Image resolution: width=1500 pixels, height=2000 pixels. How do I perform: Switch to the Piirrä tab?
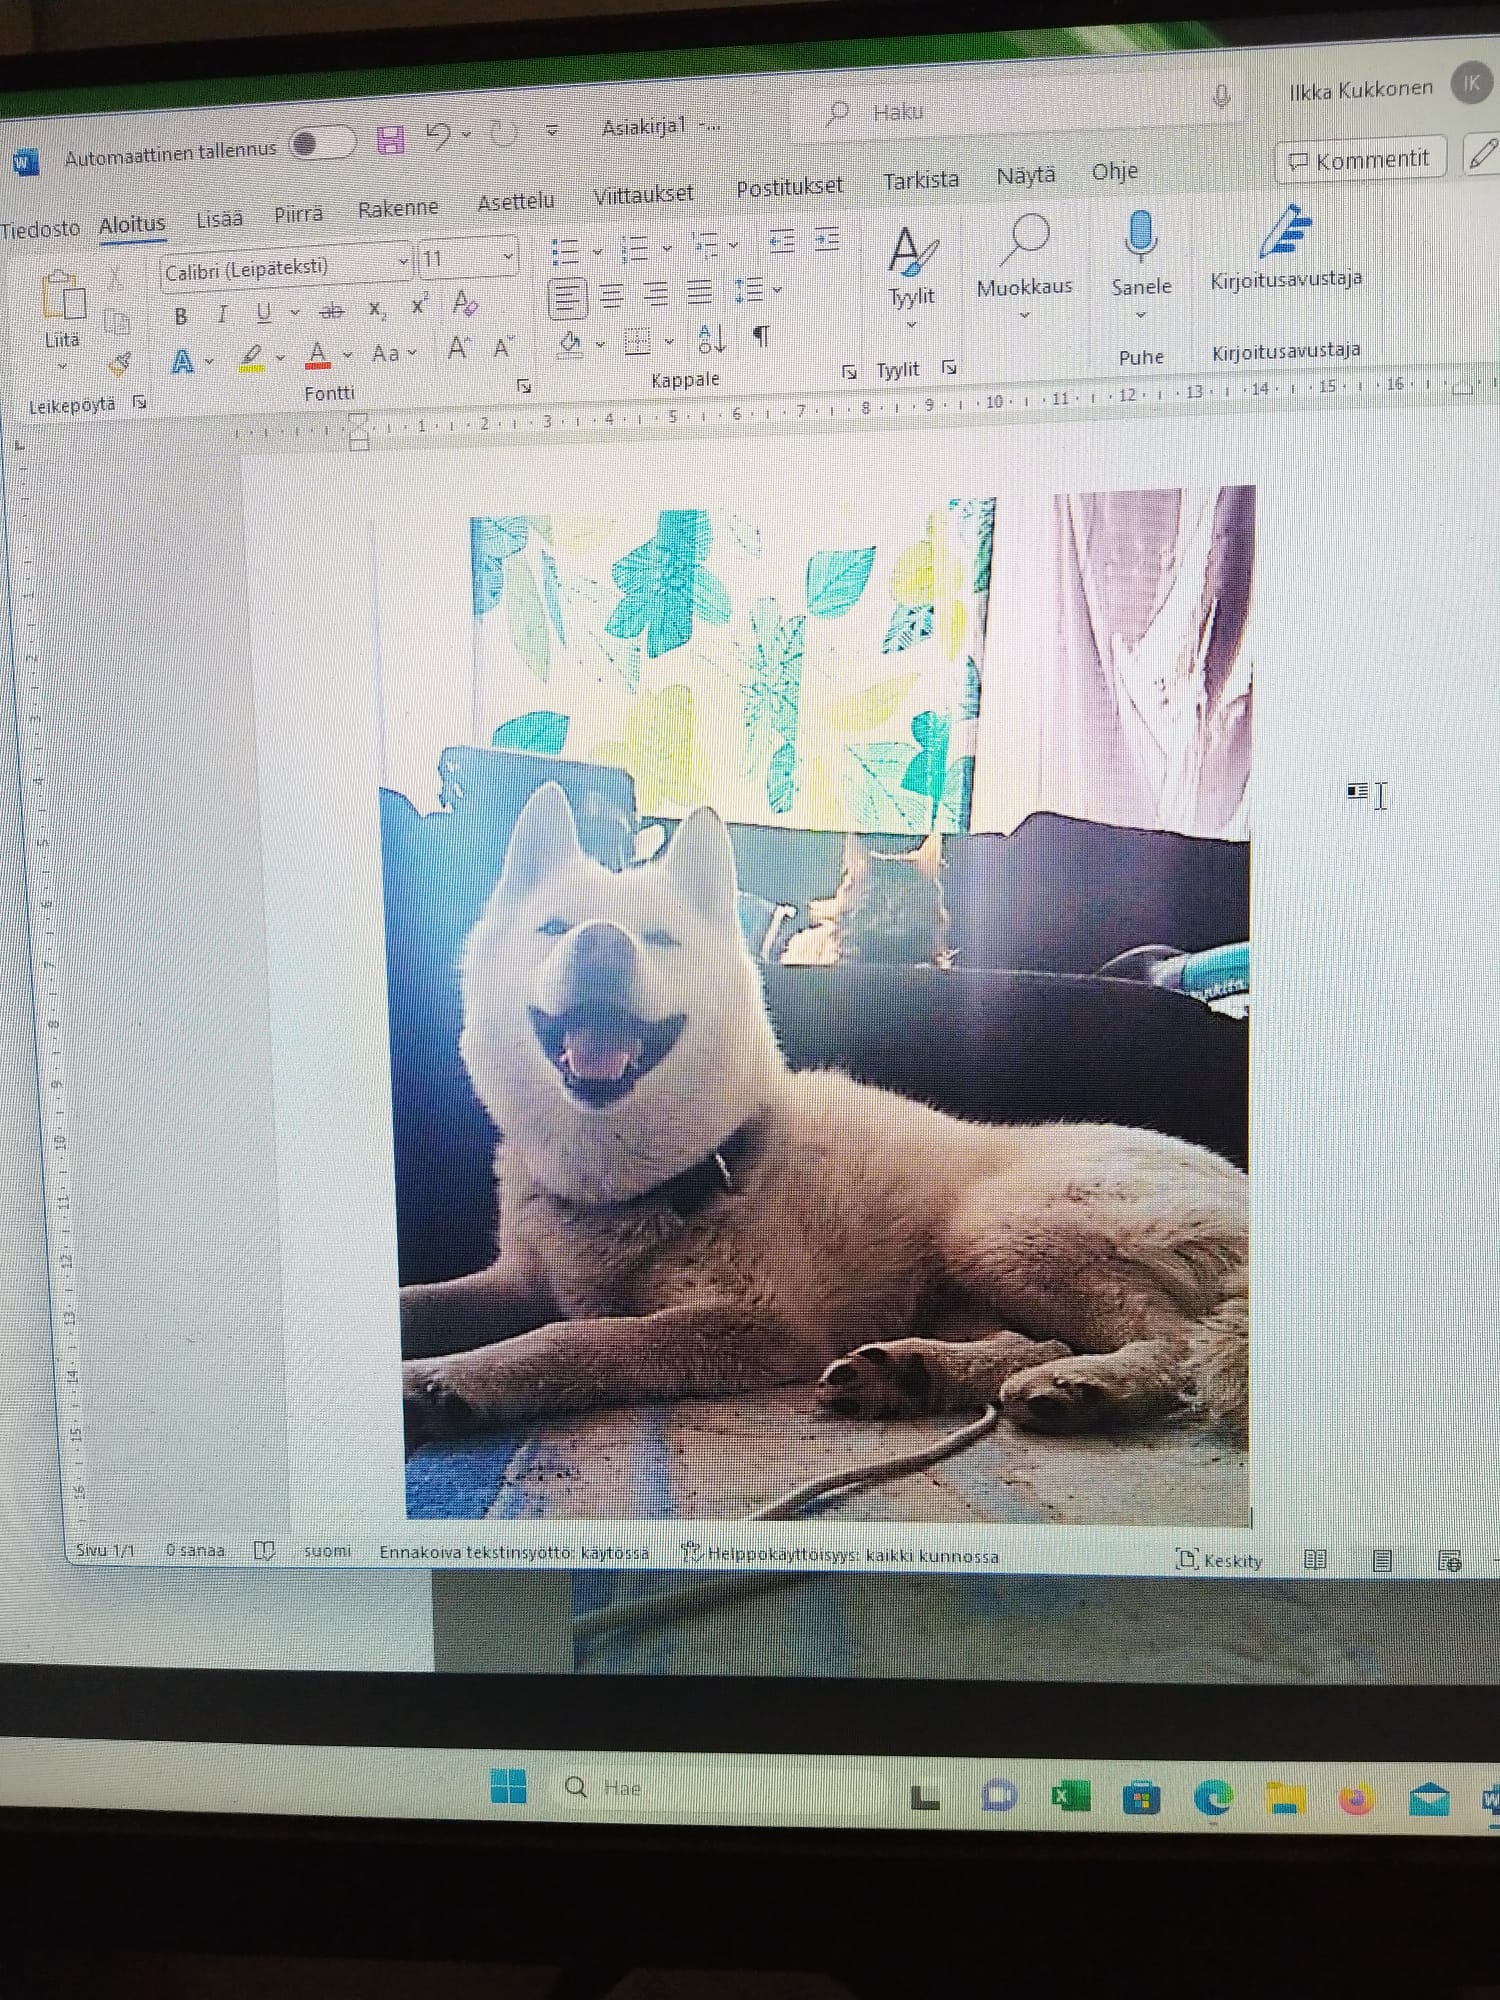298,213
